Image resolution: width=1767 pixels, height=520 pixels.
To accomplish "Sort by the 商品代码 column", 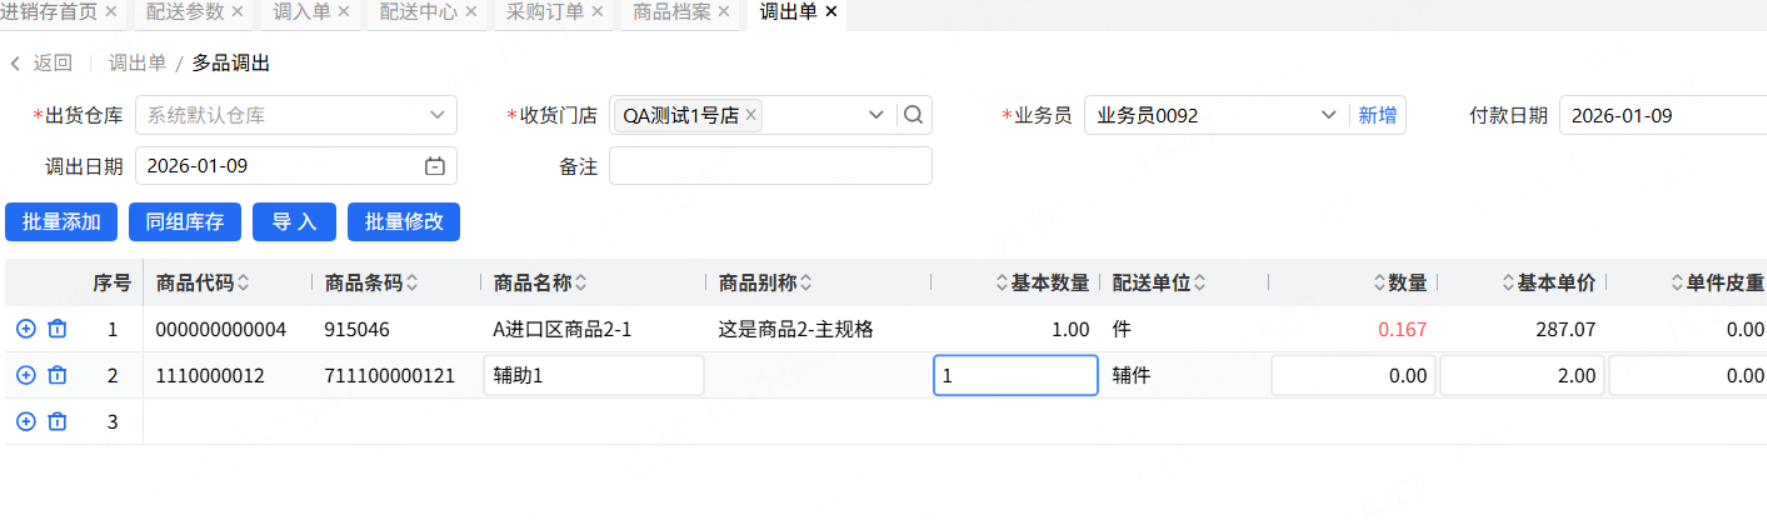I will click(x=243, y=283).
